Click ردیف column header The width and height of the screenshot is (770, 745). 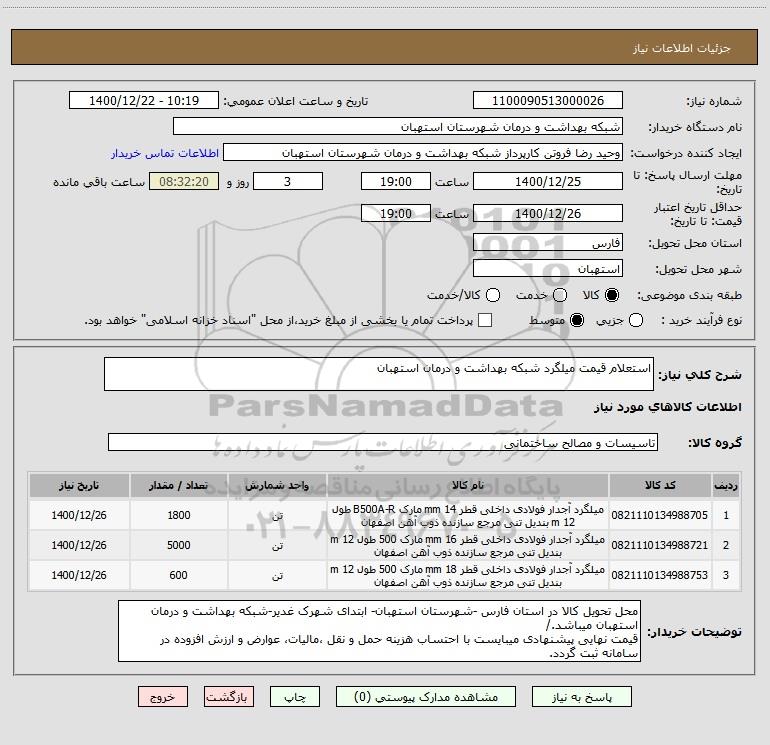point(726,485)
